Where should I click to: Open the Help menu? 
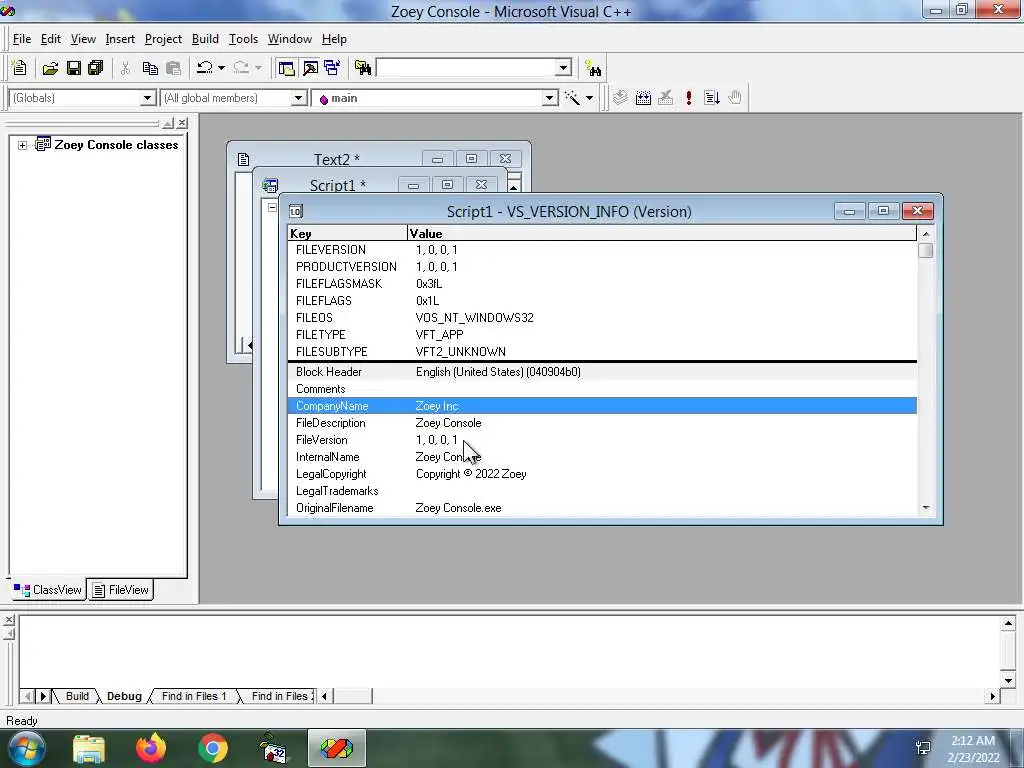(334, 39)
